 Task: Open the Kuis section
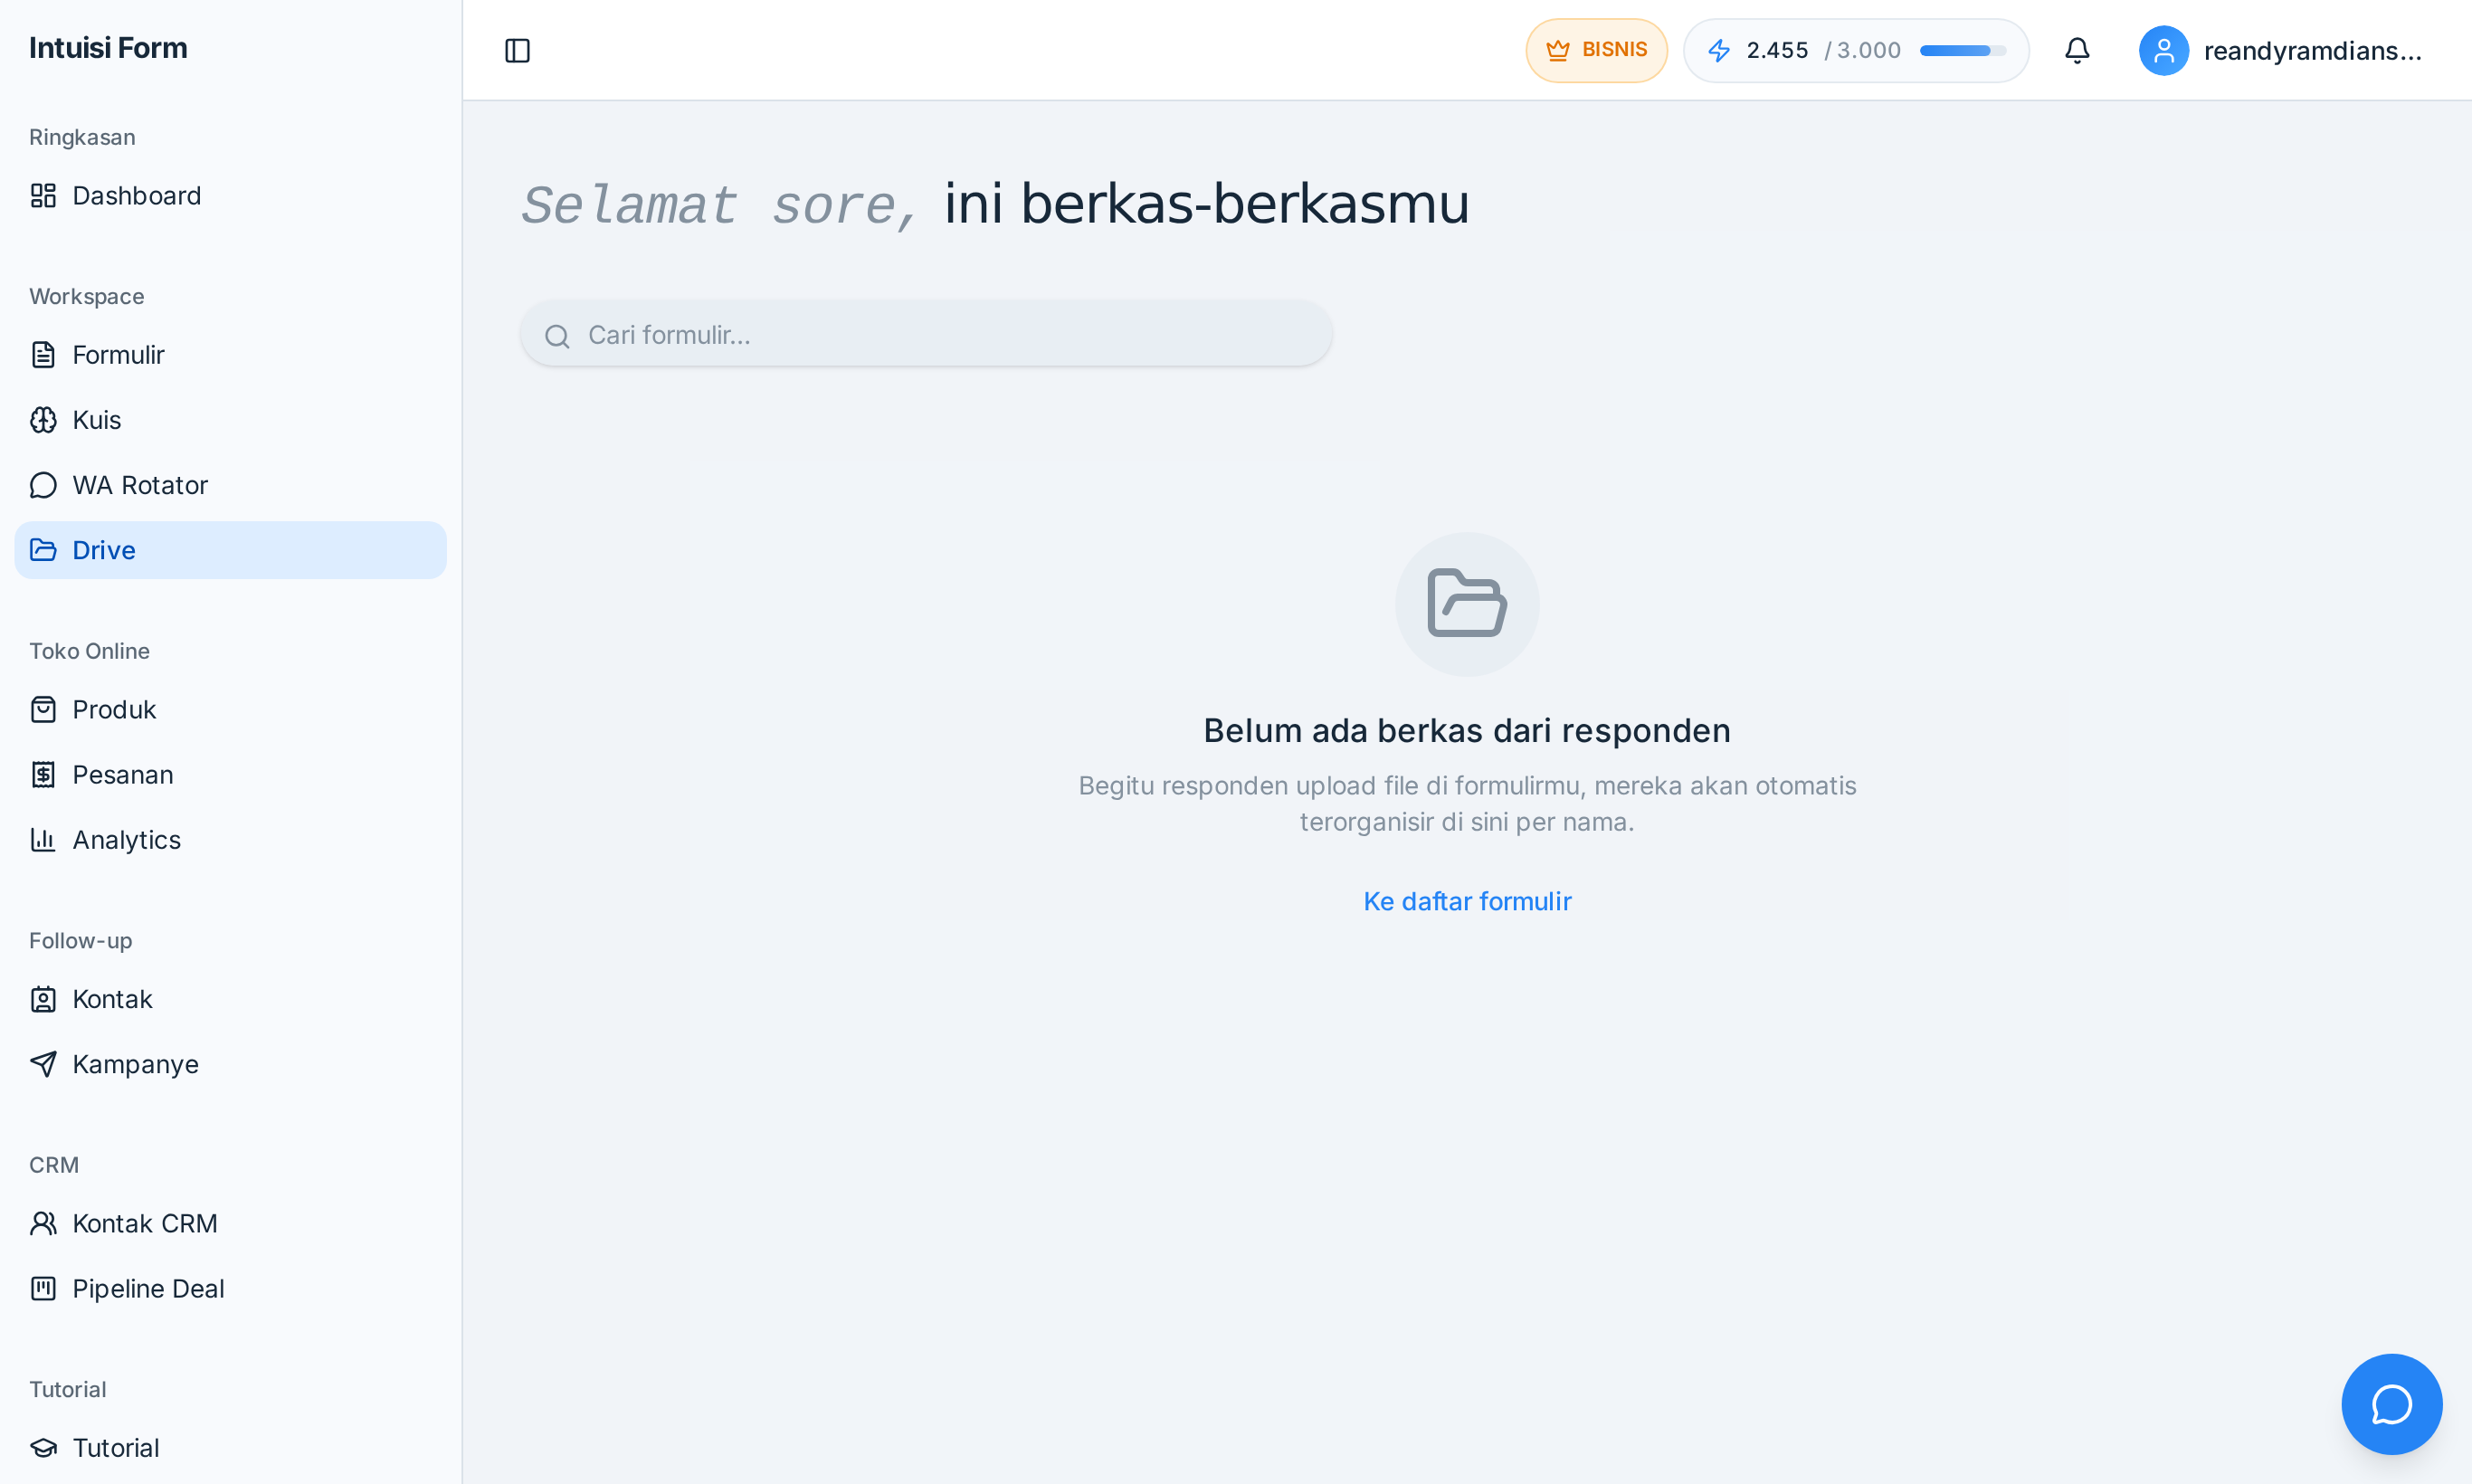230,420
